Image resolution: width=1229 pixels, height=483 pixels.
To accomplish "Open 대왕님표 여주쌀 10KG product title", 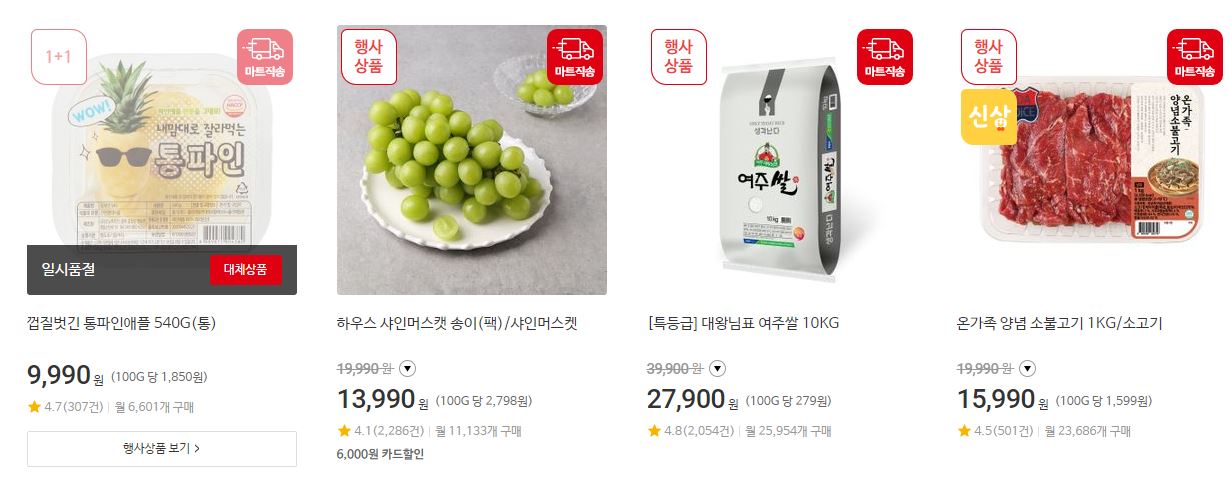I will (743, 323).
